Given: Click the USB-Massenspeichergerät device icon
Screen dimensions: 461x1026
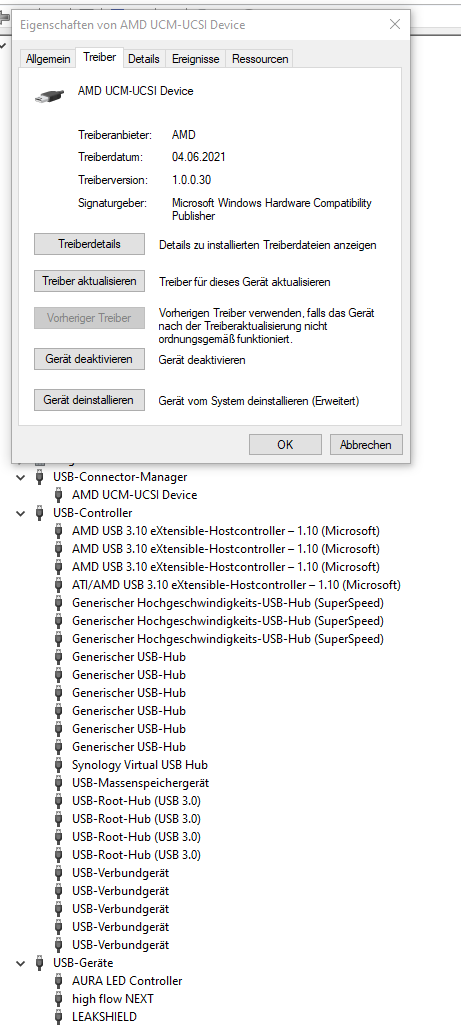Looking at the screenshot, I should click(59, 783).
